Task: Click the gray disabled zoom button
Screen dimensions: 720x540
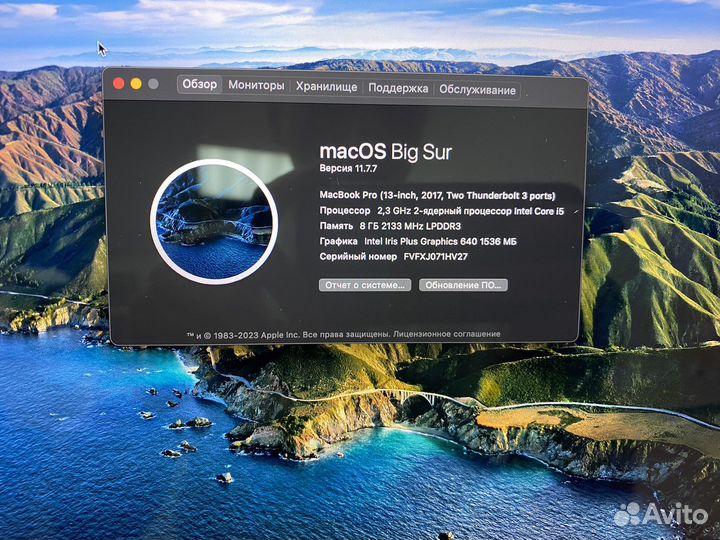Action: pyautogui.click(x=153, y=84)
